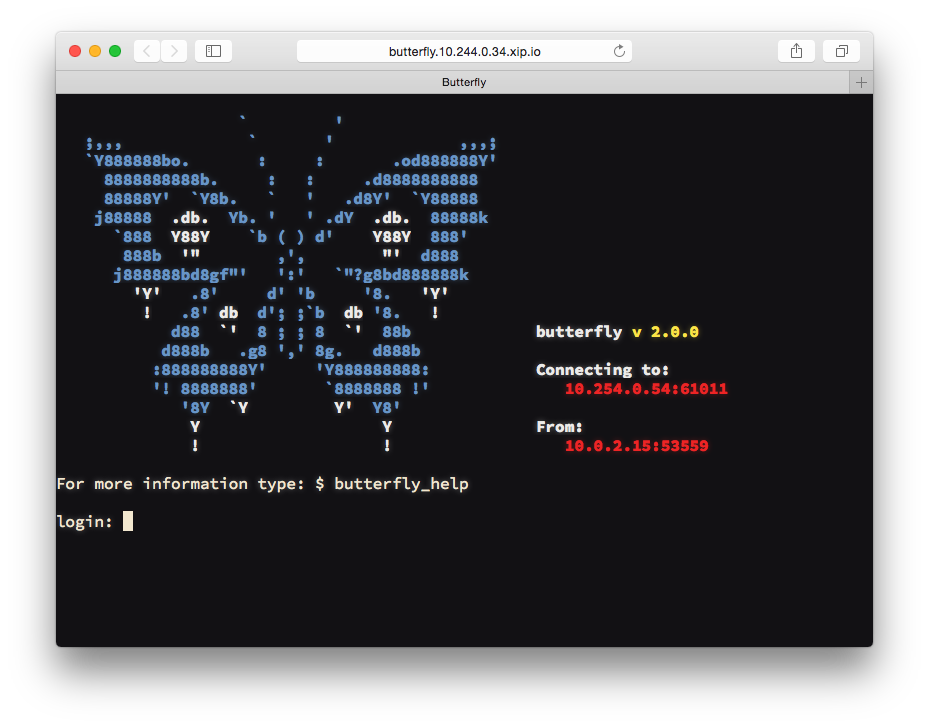Click the "butterfly v 2.0.0" version text
The image size is (929, 727).
(617, 332)
